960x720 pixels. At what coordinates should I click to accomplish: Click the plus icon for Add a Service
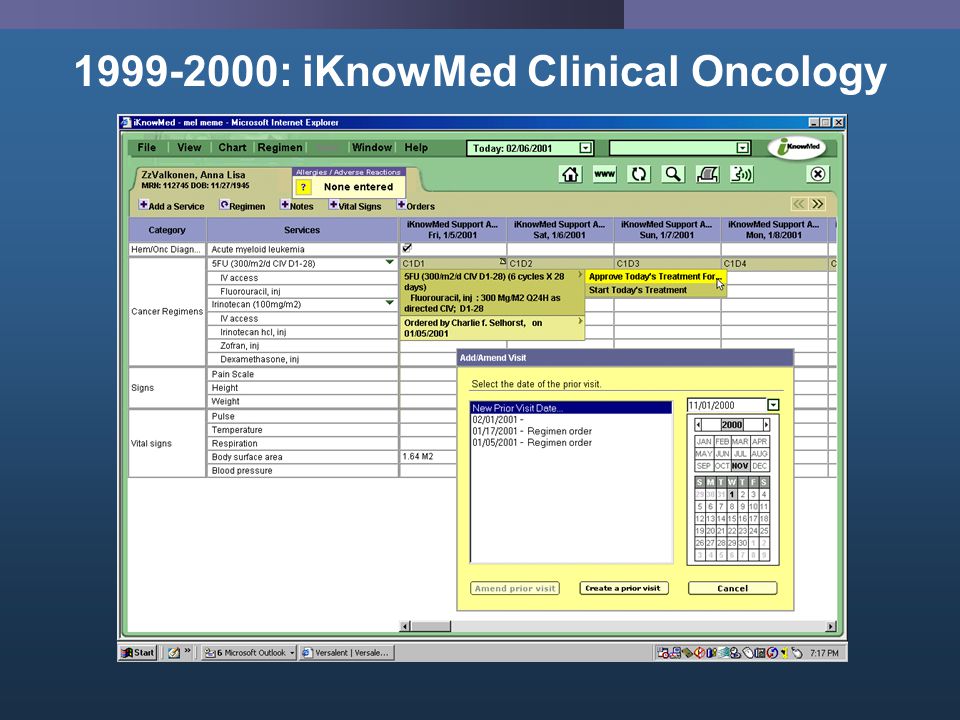(x=143, y=204)
